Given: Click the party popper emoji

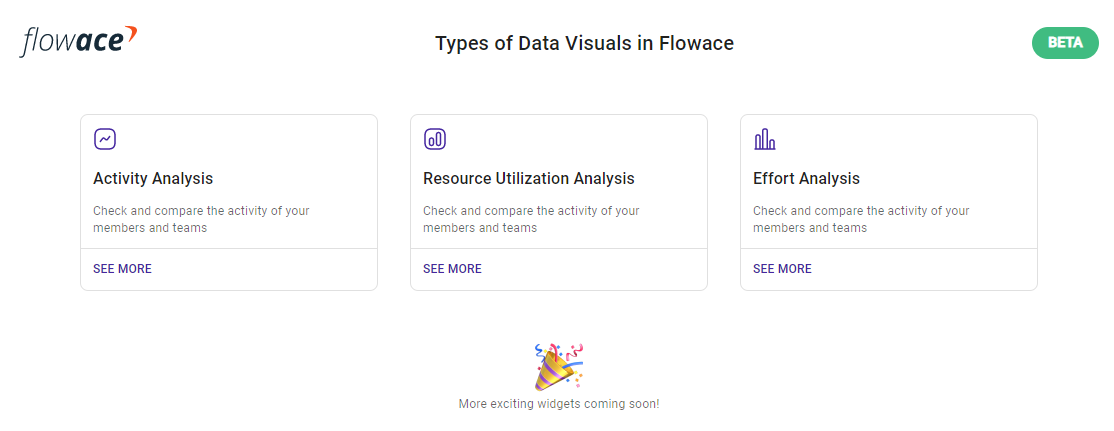Looking at the screenshot, I should (559, 366).
